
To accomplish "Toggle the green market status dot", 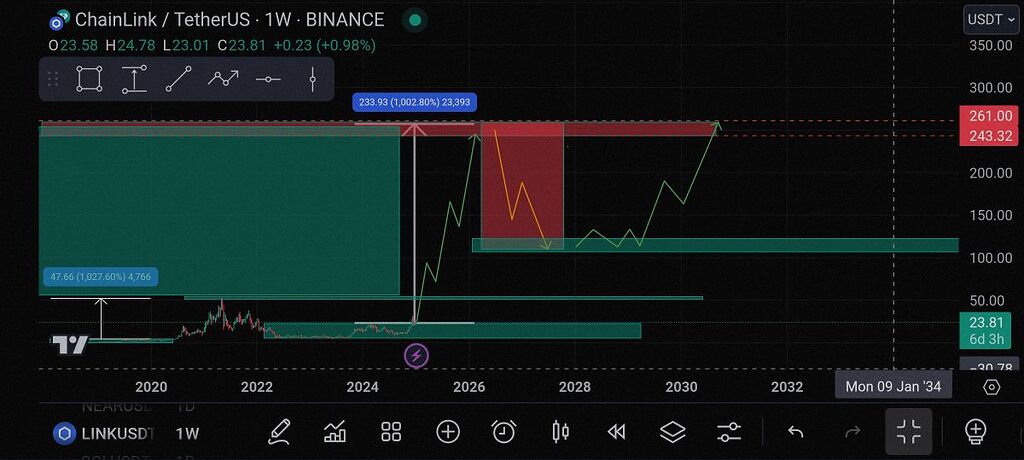I will pos(415,20).
